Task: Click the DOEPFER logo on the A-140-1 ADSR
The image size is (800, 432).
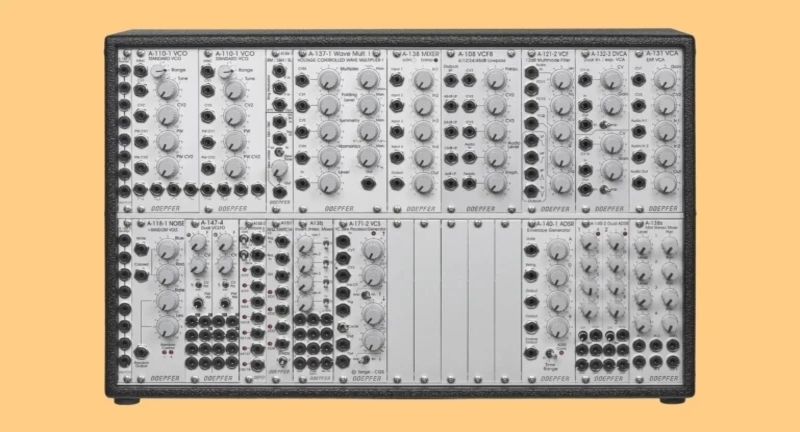Action: (x=555, y=378)
